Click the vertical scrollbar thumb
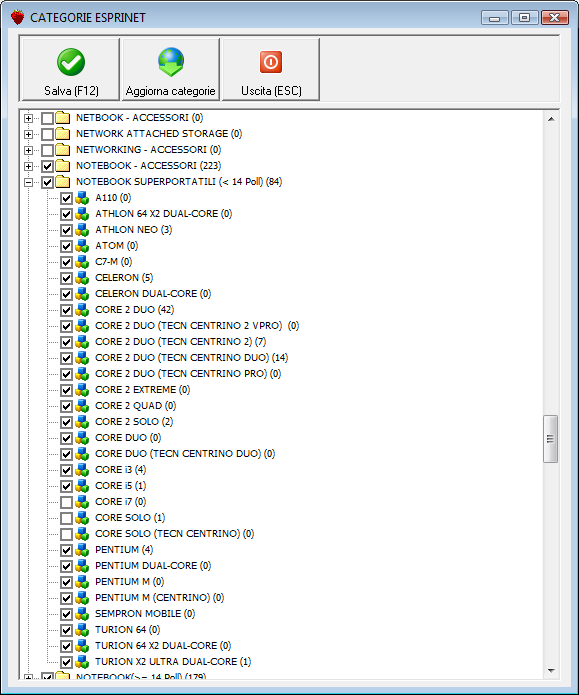Image resolution: width=579 pixels, height=695 pixels. point(550,439)
